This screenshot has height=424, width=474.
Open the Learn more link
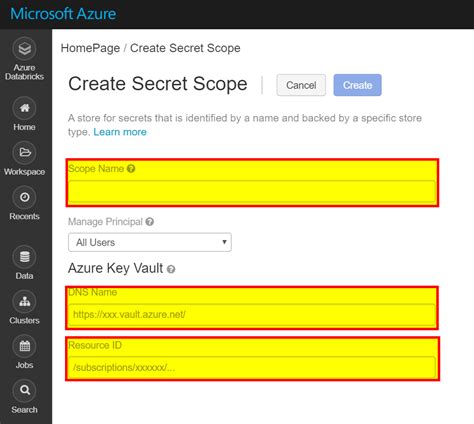pyautogui.click(x=120, y=132)
